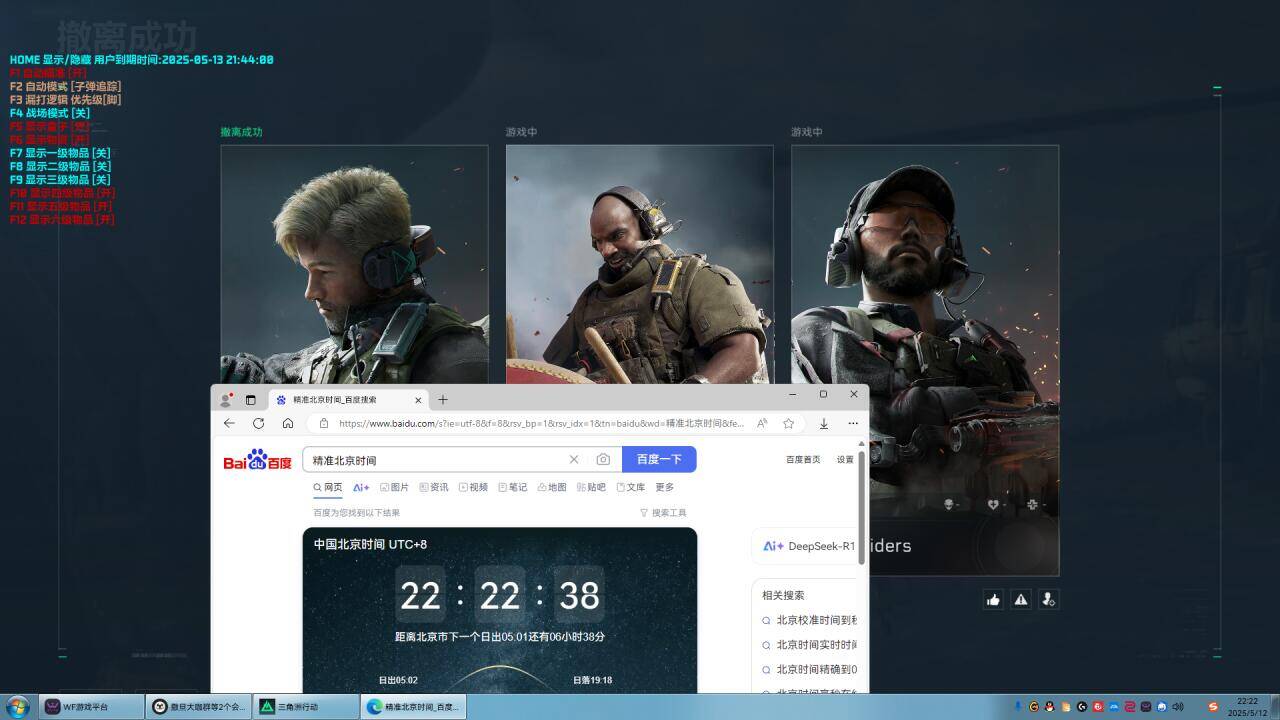Click the overlay line F2 自动模式 [子弹追踪]

coord(65,86)
